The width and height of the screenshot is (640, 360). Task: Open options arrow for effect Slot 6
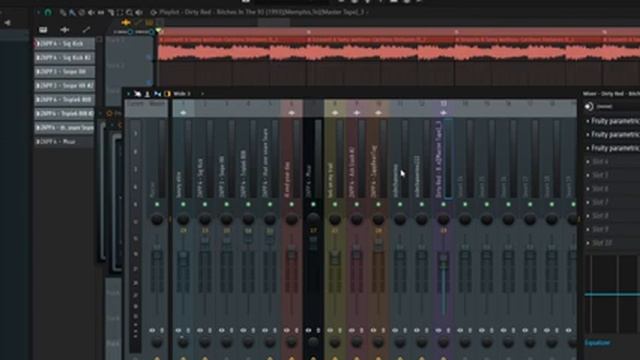click(x=588, y=189)
